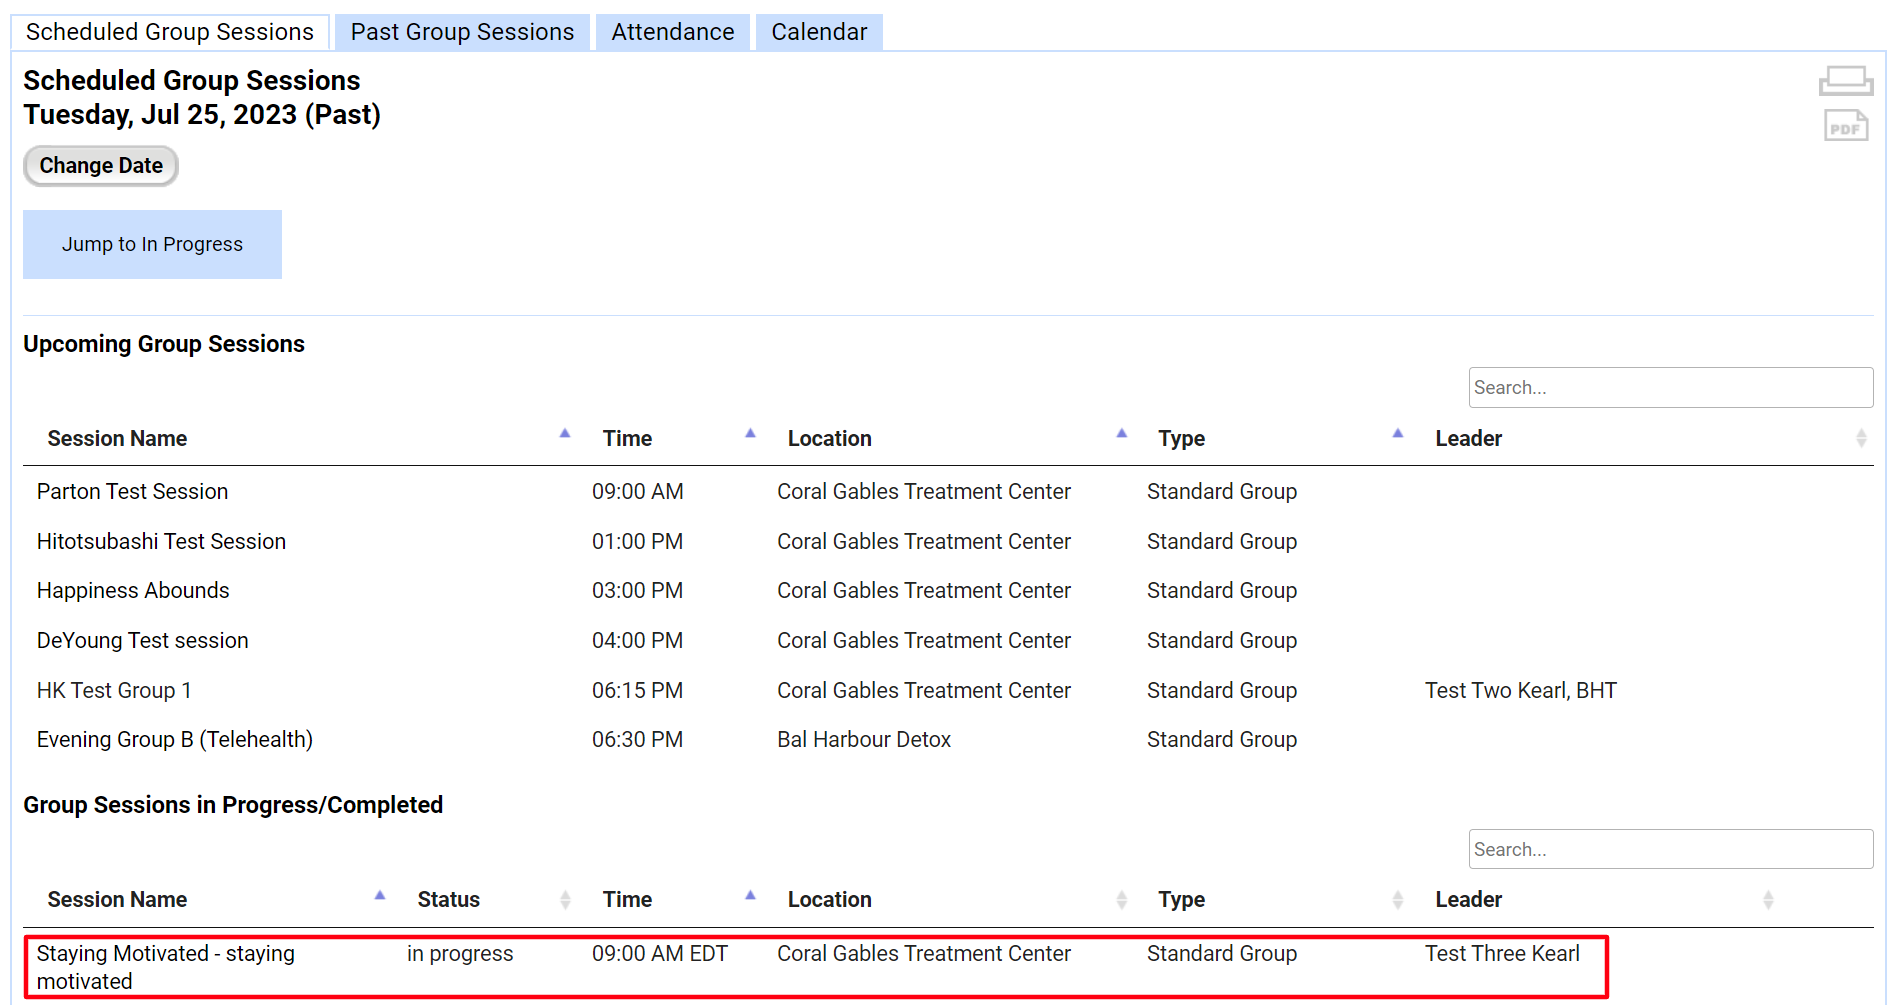Focus the In Progress/Completed search box
This screenshot has width=1898, height=1005.
[1669, 849]
